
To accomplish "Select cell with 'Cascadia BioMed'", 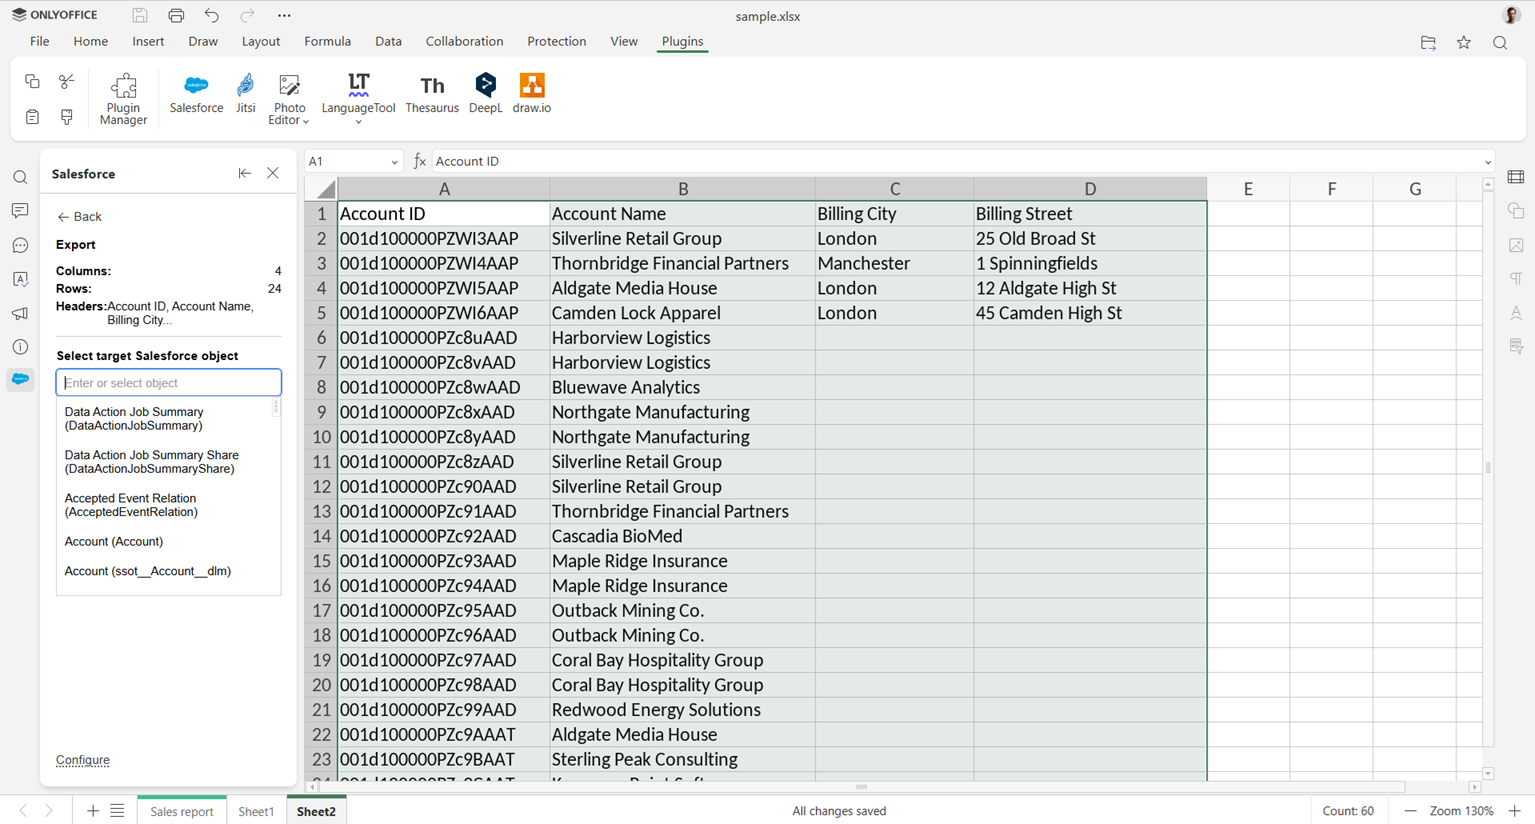I will [682, 536].
